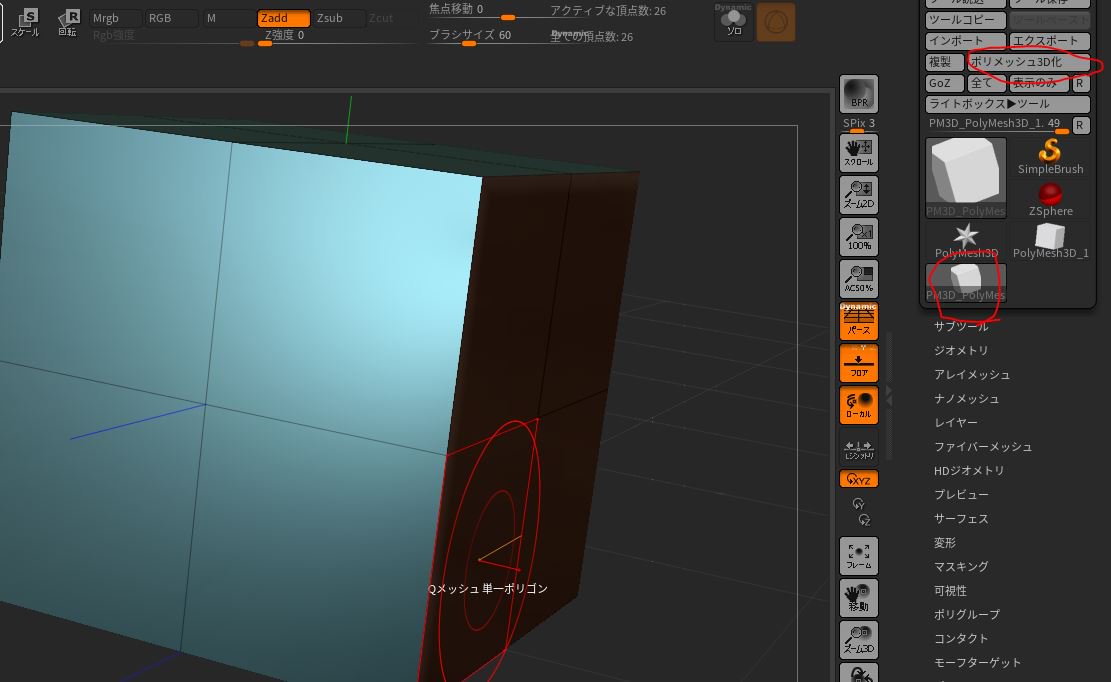Expand the ファイバーメッシュ (FiberMesh) section
1111x682 pixels.
(983, 447)
